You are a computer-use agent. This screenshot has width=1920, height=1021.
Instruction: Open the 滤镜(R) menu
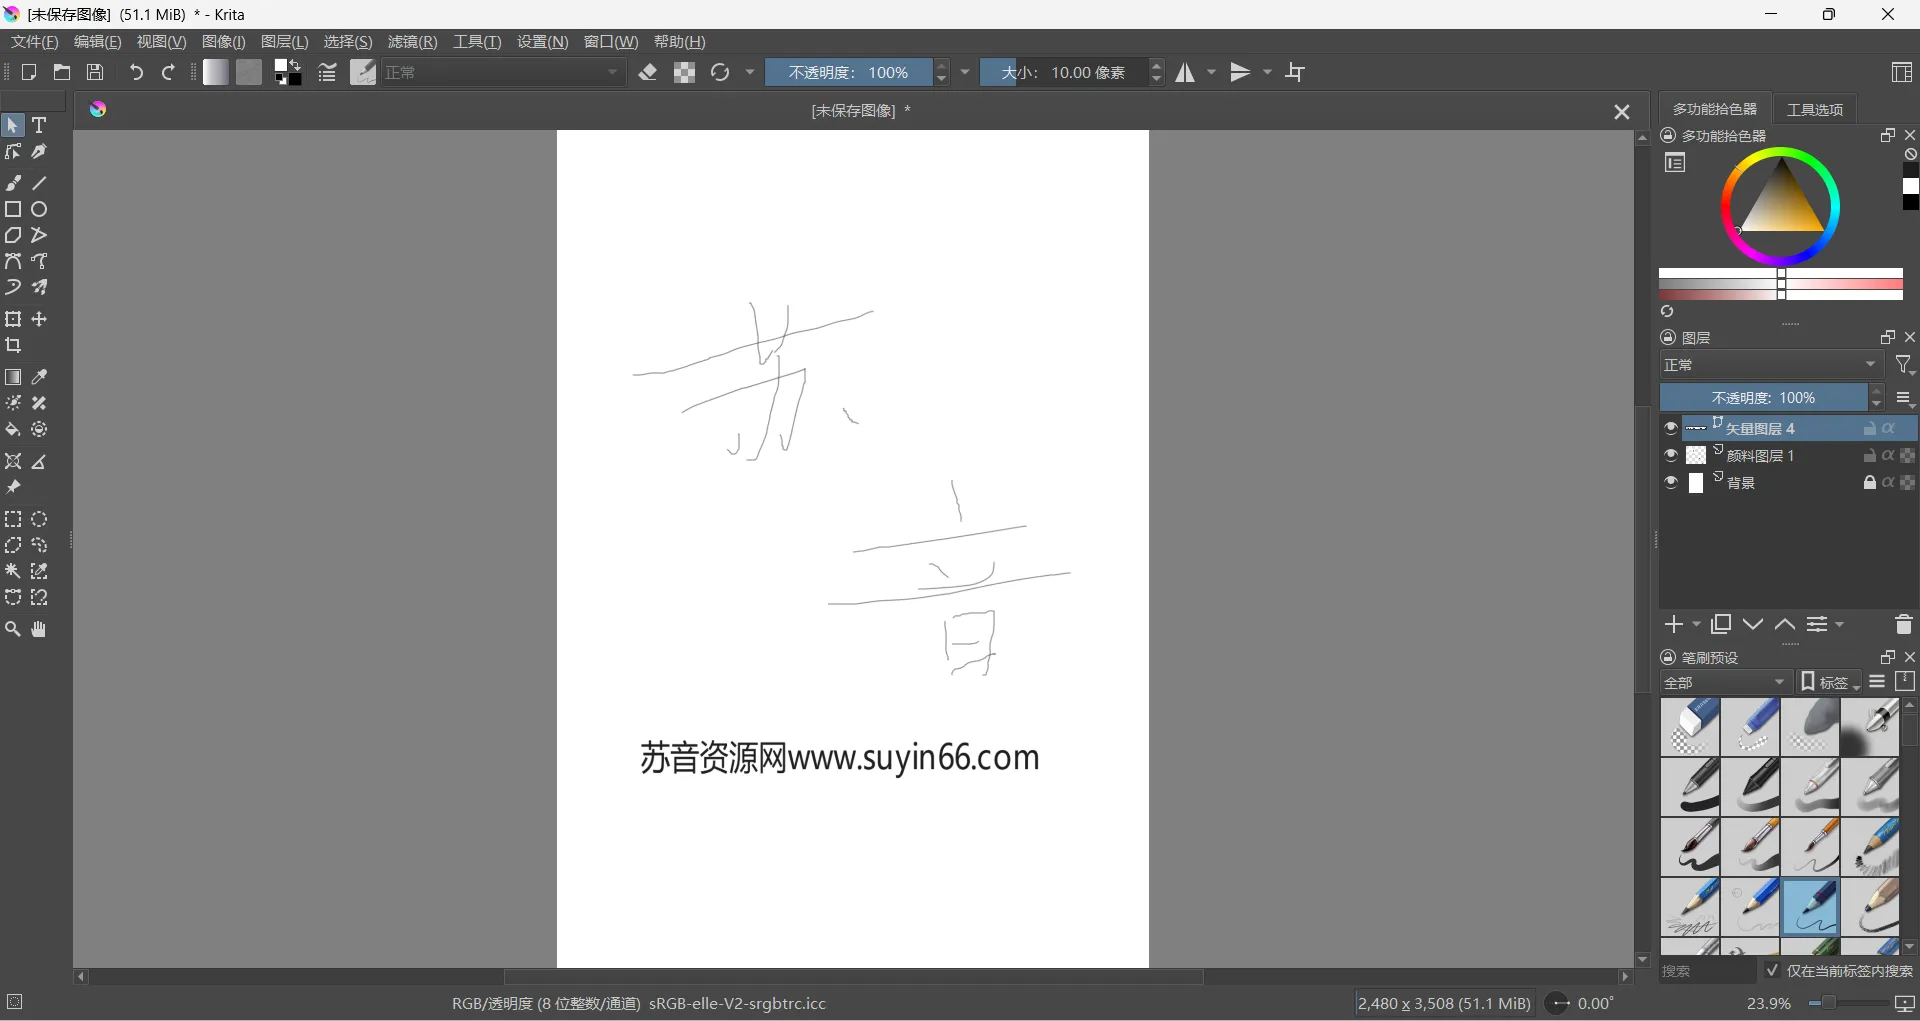pos(412,41)
